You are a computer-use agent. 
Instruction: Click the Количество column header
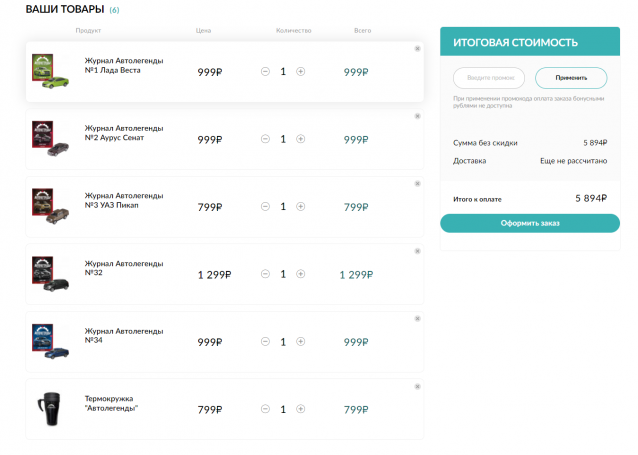pos(293,31)
